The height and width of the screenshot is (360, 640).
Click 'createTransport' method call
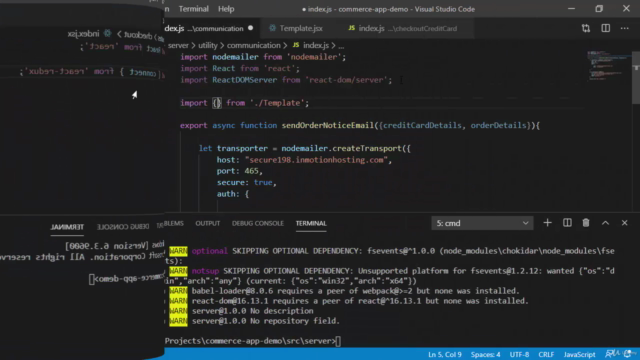click(367, 149)
